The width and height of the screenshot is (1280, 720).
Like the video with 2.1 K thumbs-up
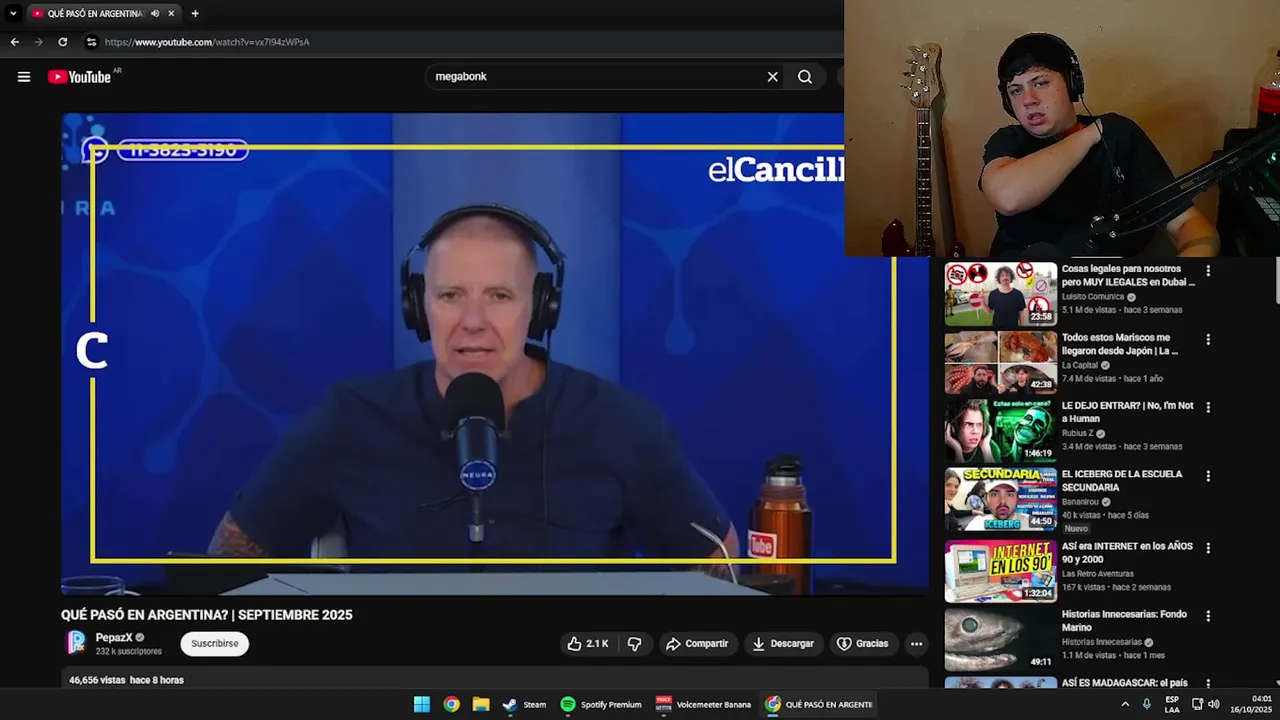[588, 644]
